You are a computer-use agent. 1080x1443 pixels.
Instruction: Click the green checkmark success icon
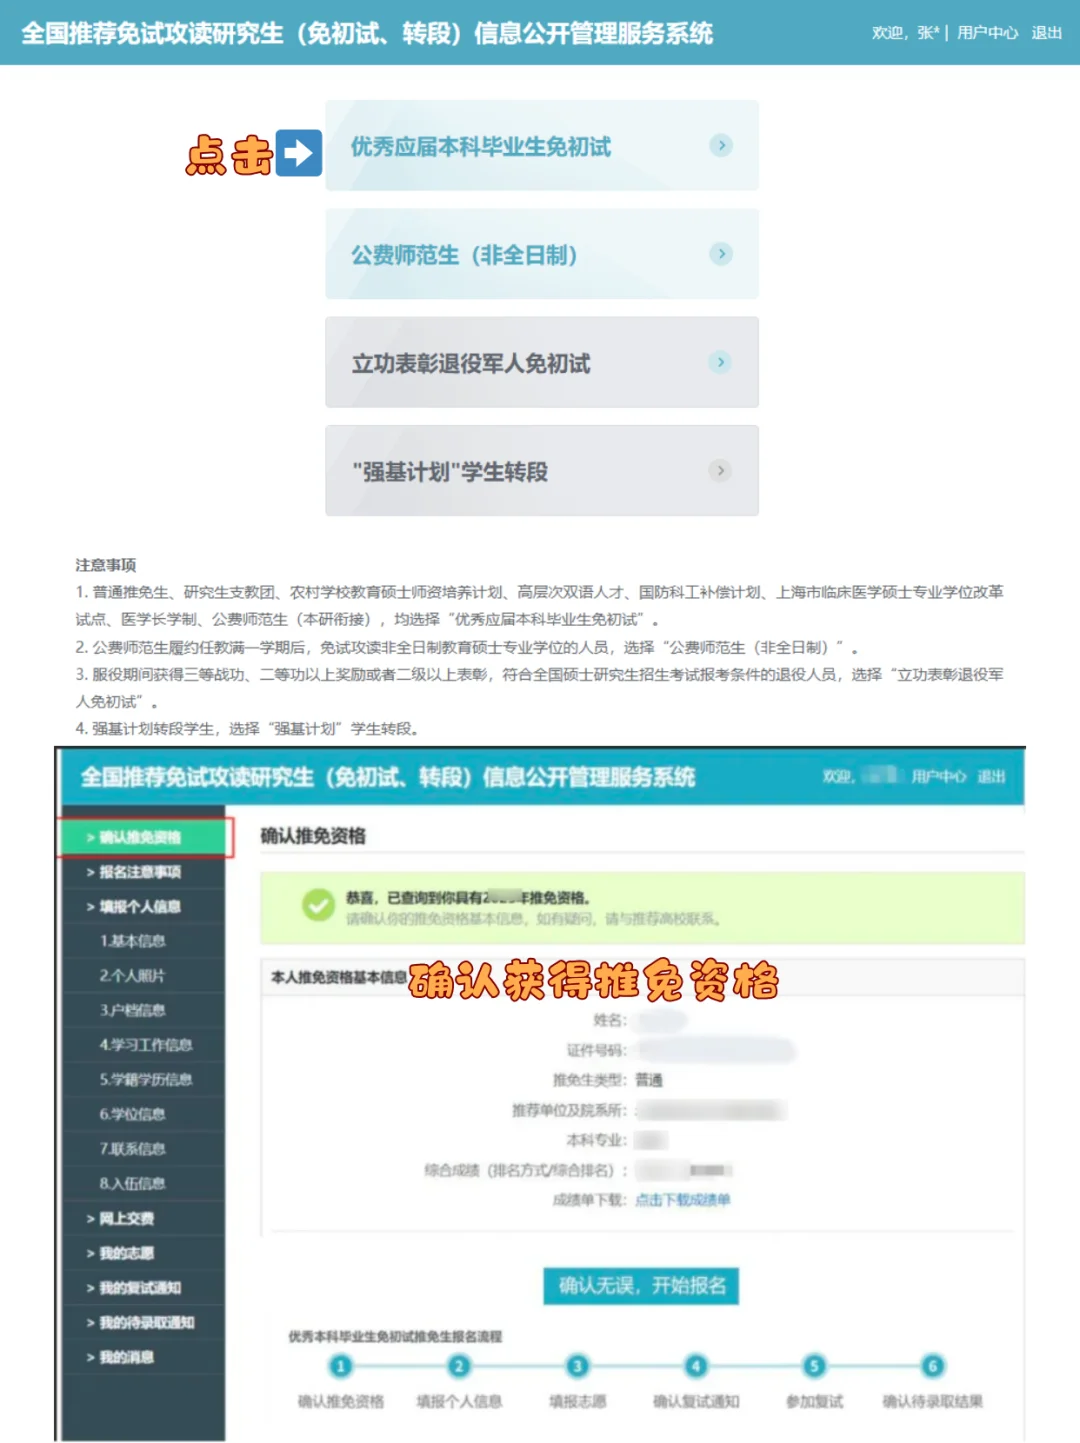tap(318, 906)
